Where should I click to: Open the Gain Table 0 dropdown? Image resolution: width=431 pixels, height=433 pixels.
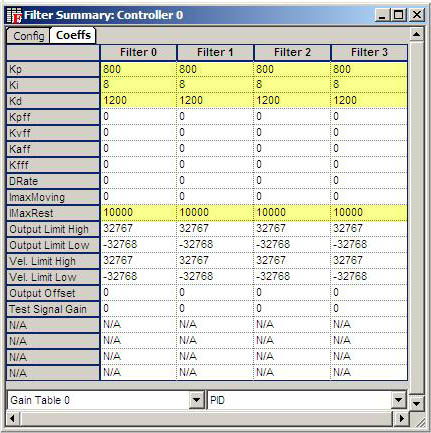click(197, 399)
